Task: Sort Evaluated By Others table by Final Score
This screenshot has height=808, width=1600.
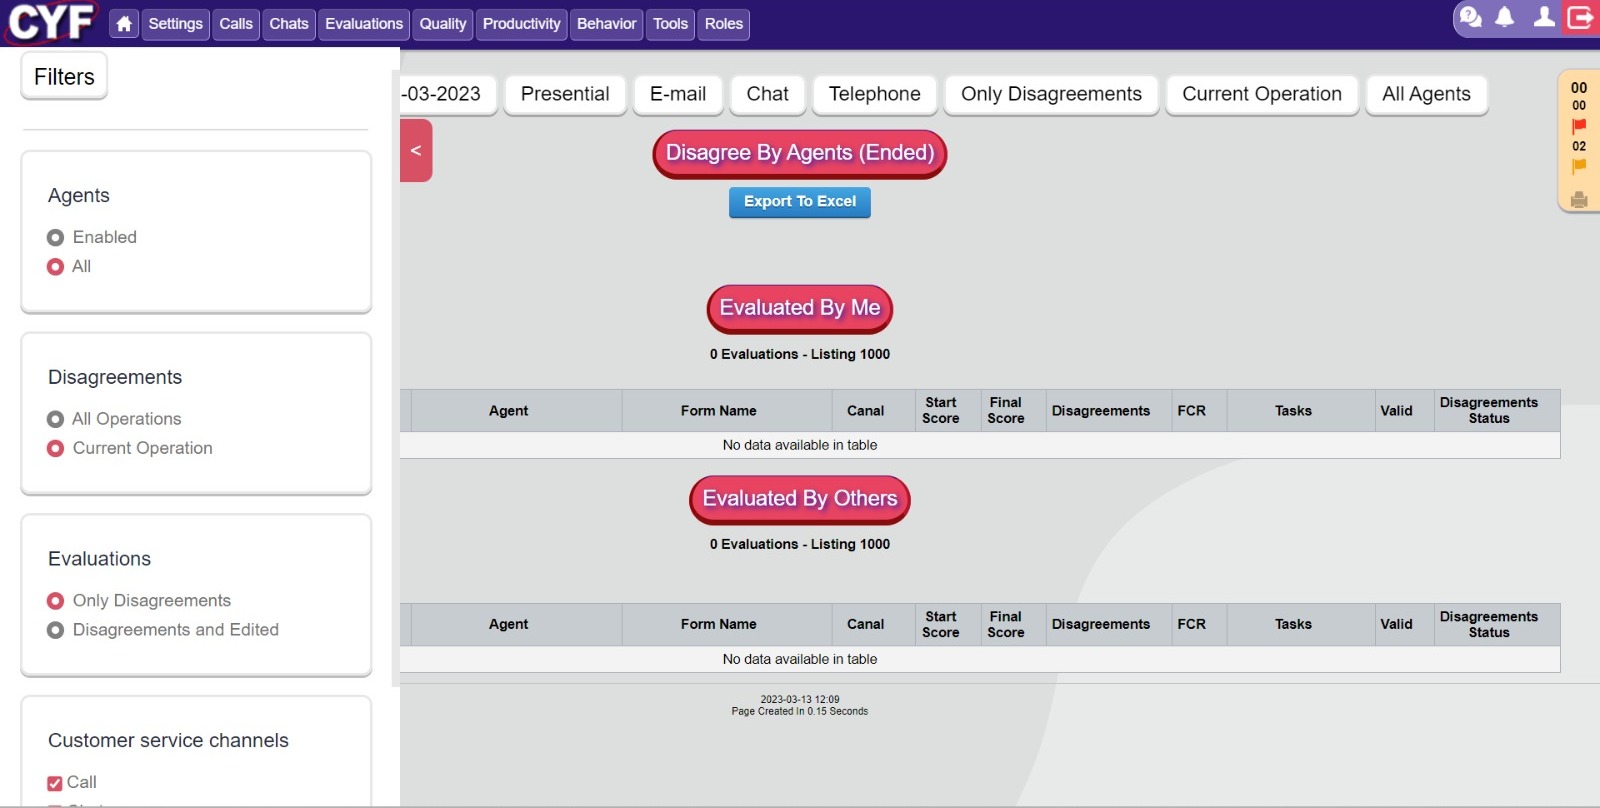Action: (1013, 625)
